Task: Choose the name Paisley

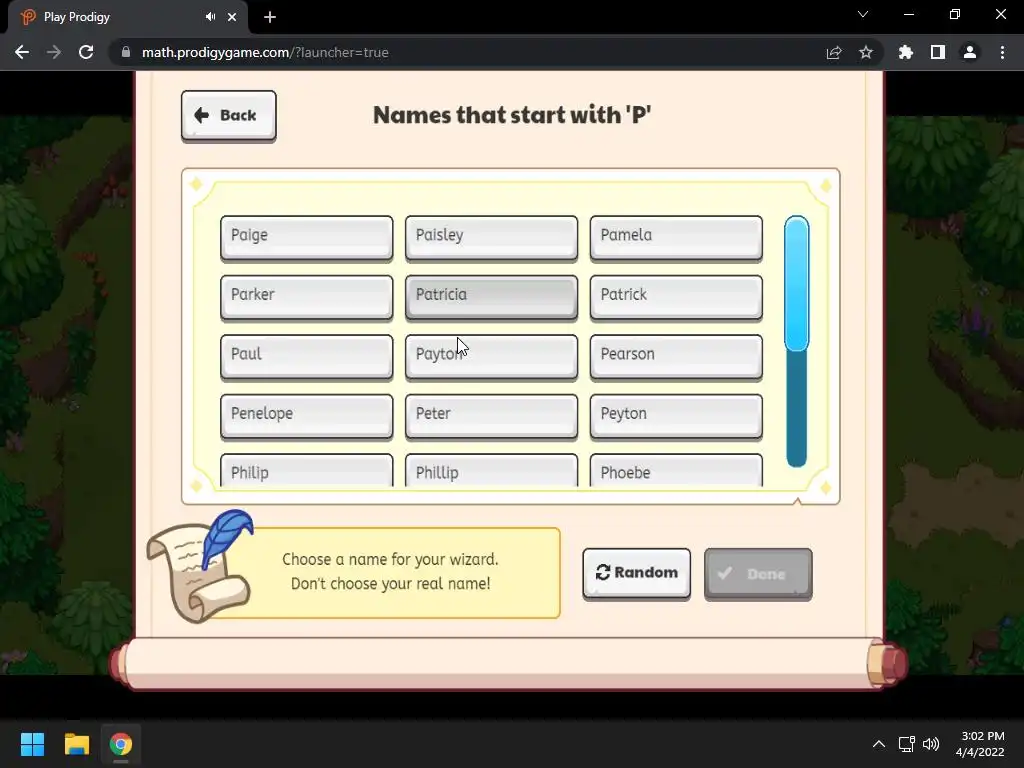Action: pos(491,238)
